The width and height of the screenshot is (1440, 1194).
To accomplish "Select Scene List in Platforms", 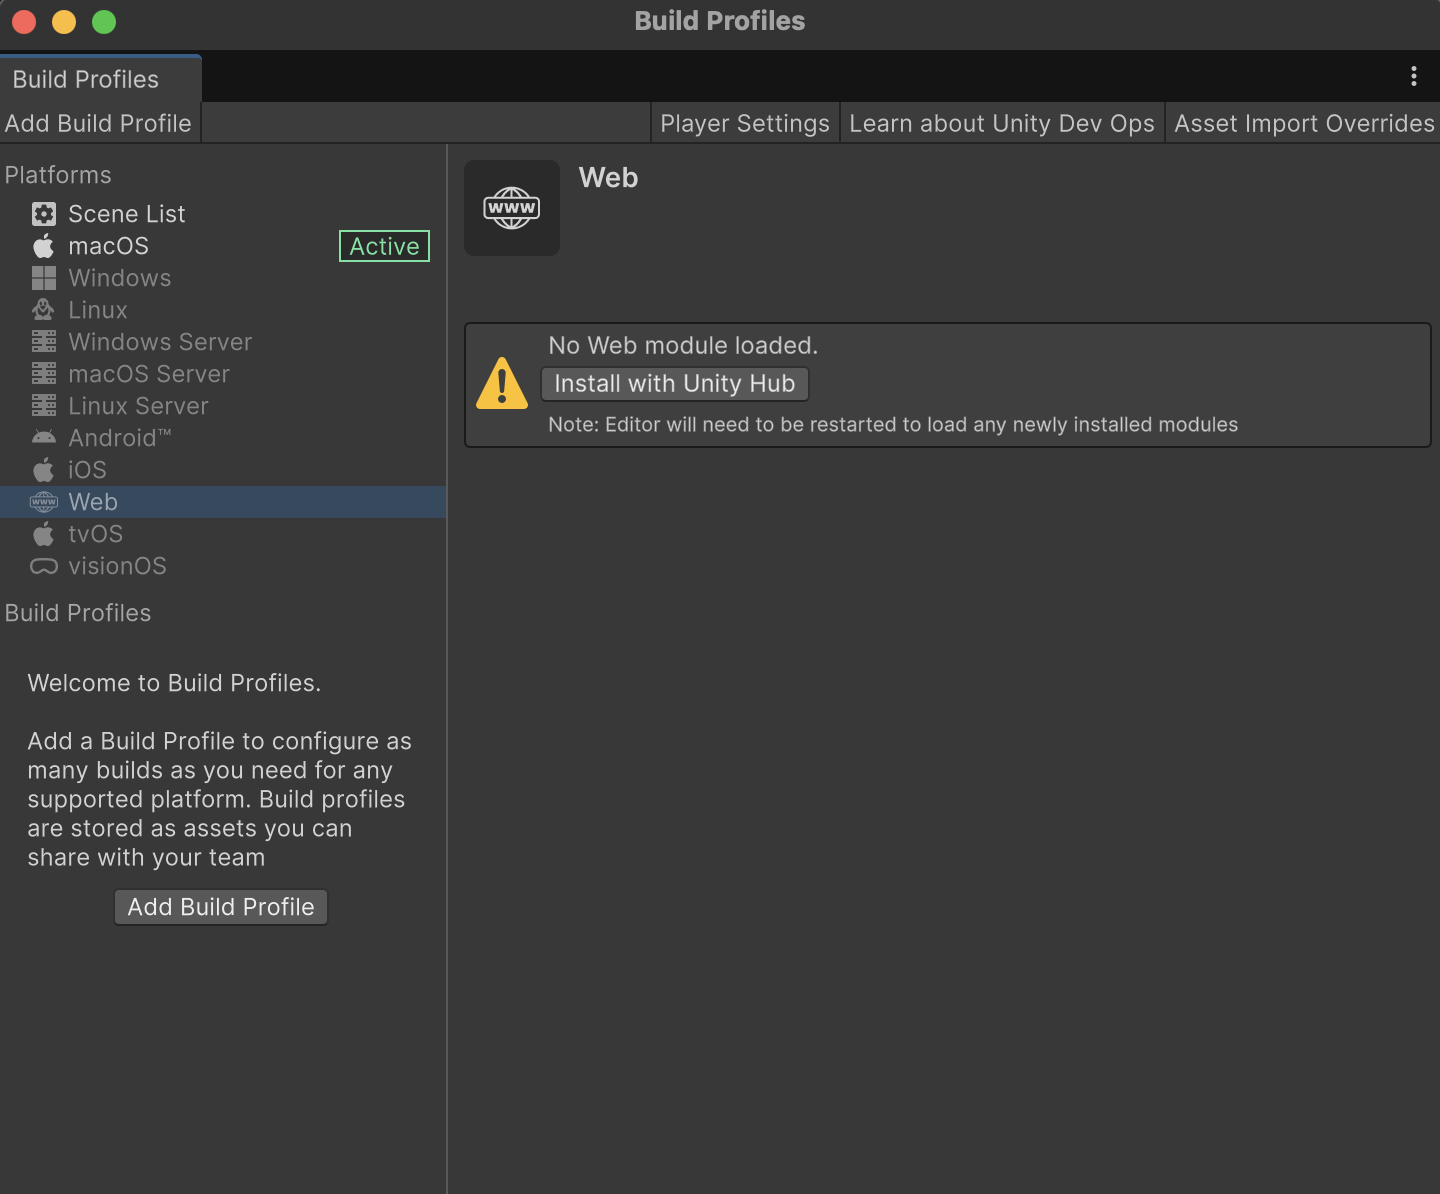I will pyautogui.click(x=223, y=214).
